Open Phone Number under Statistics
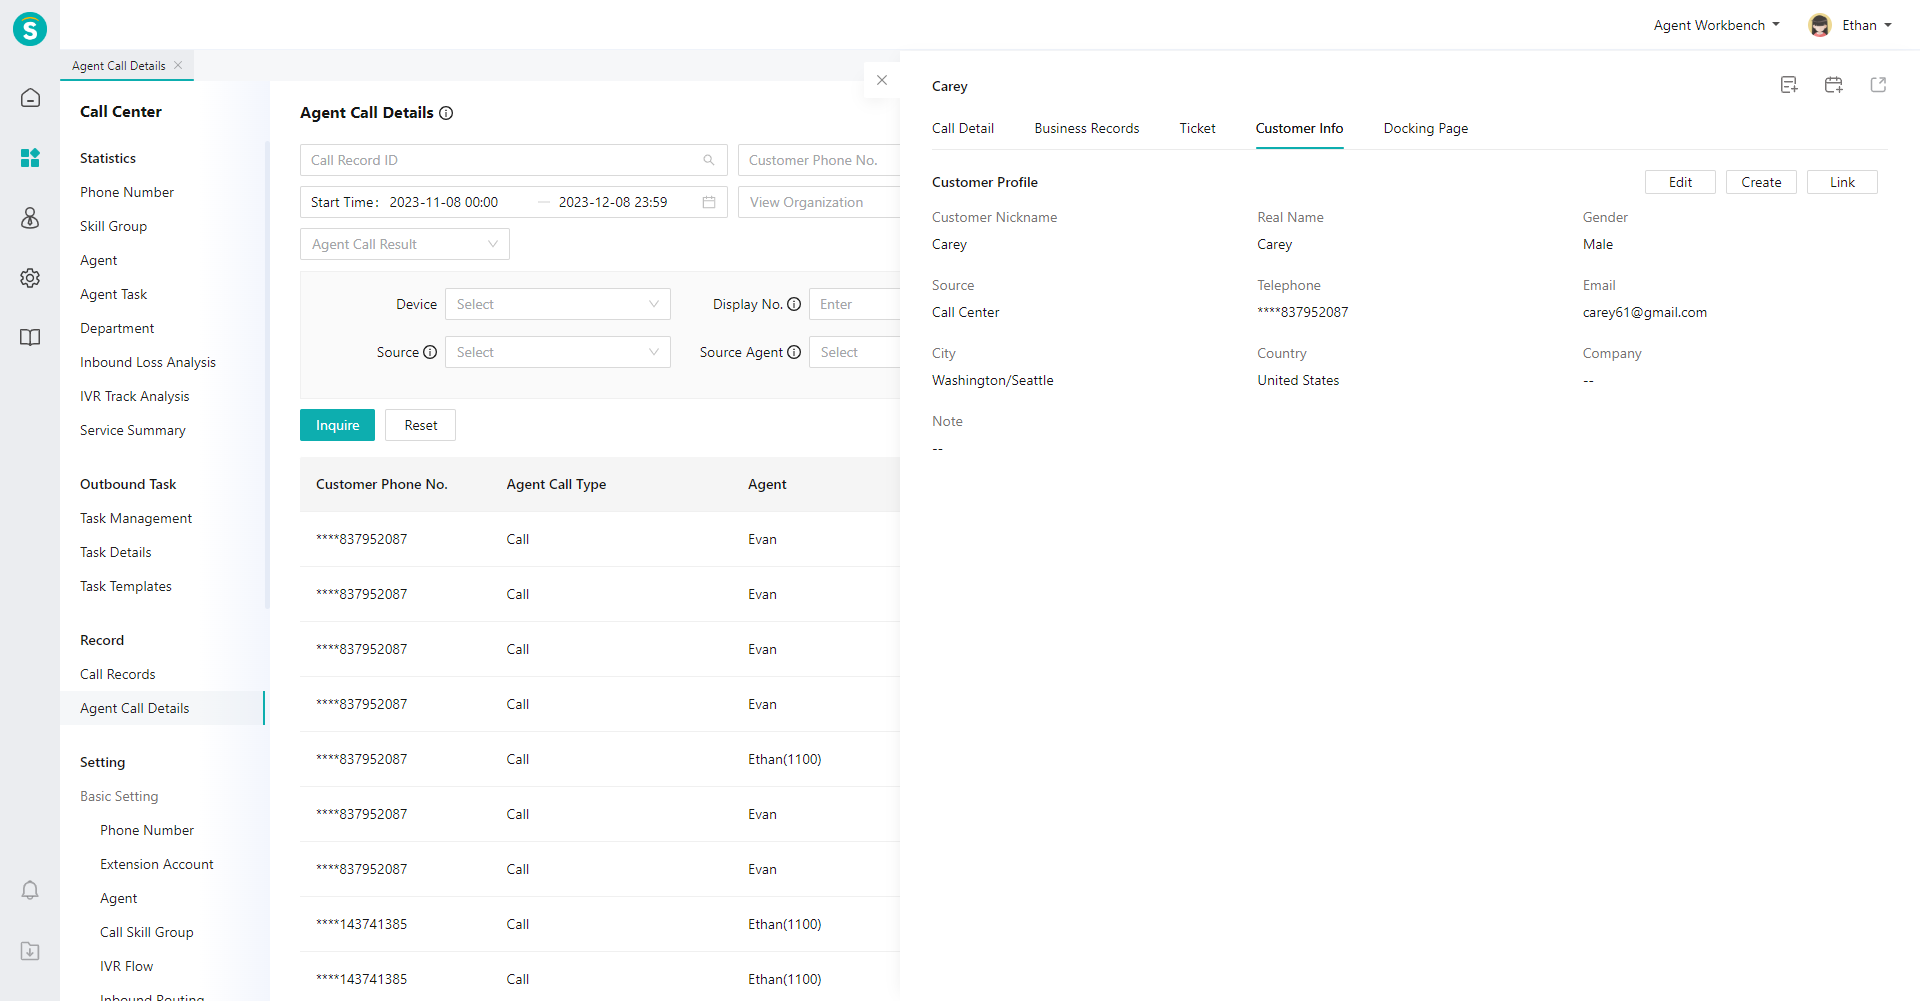Screen dimensions: 1920x1001 [x=127, y=192]
